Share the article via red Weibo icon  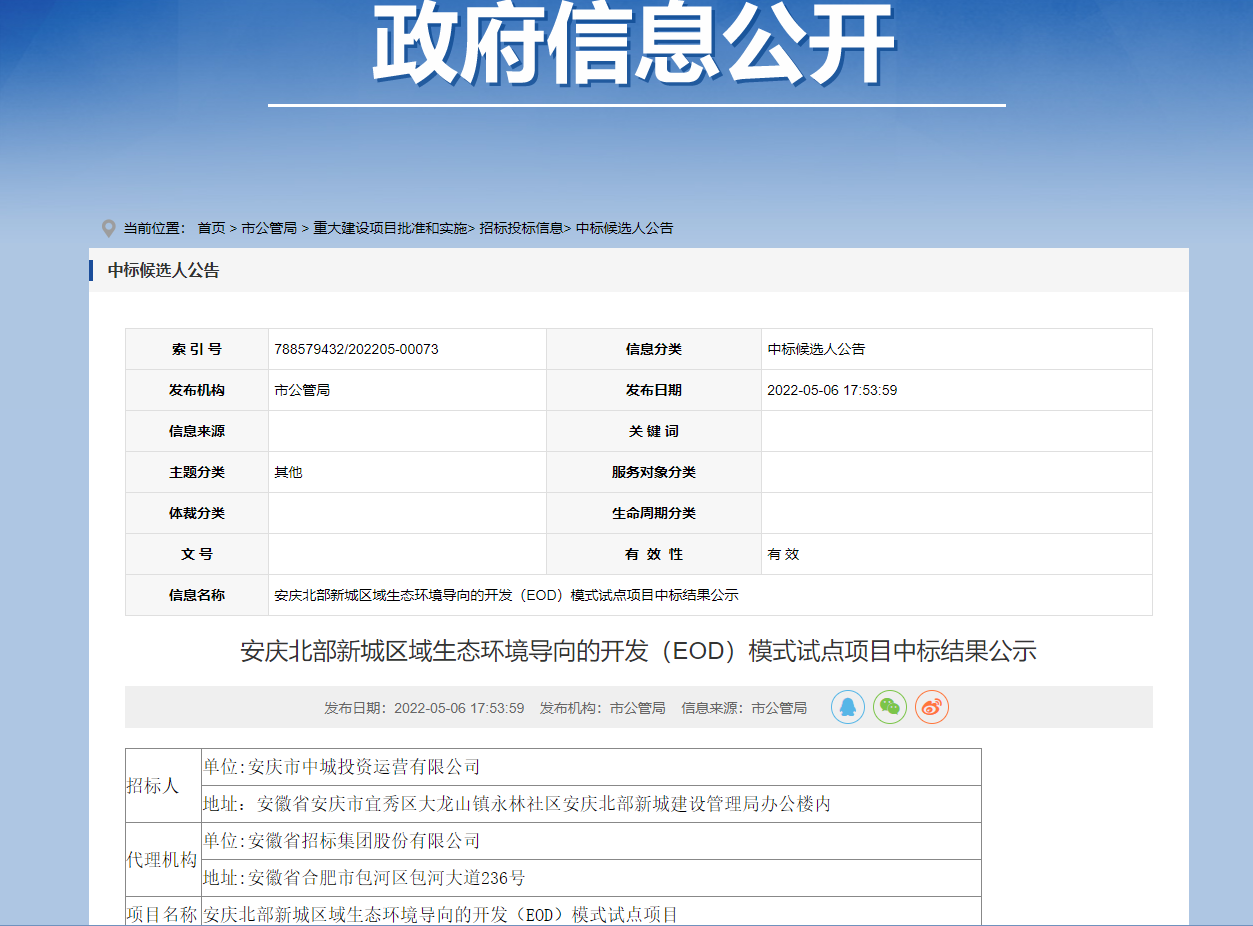[x=931, y=707]
